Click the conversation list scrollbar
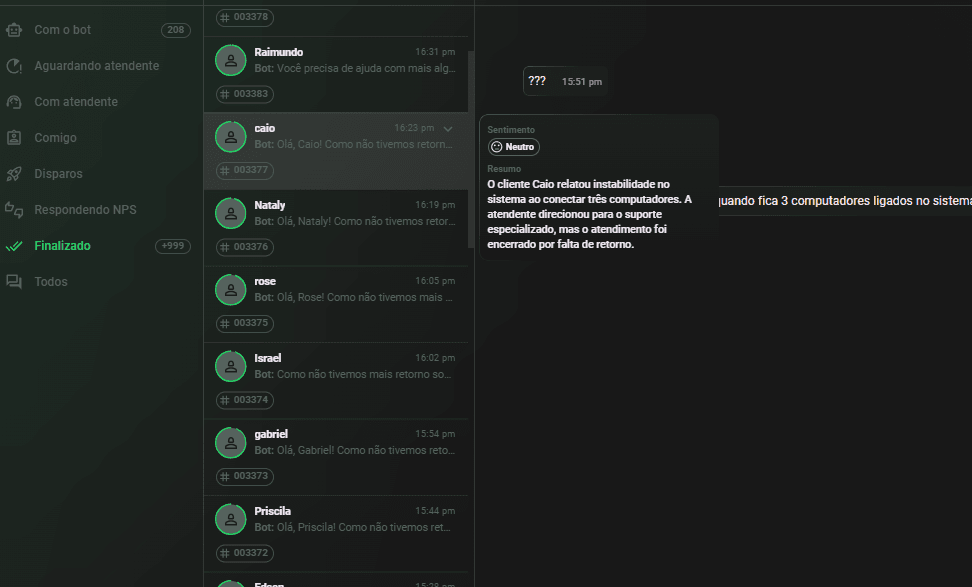972x587 pixels. (471, 149)
